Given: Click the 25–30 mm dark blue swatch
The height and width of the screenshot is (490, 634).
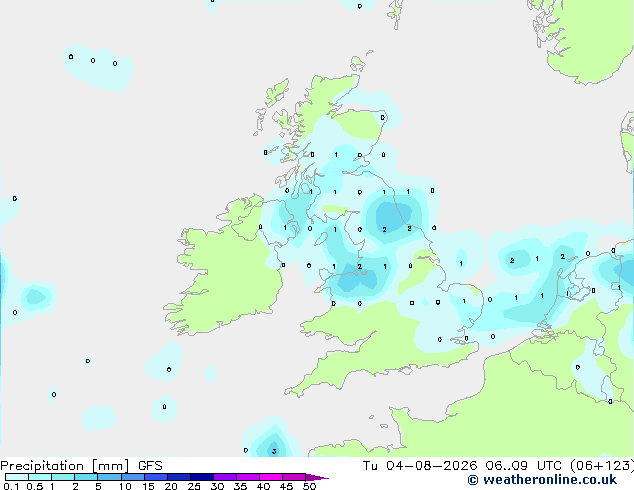Looking at the screenshot, I should [201, 477].
